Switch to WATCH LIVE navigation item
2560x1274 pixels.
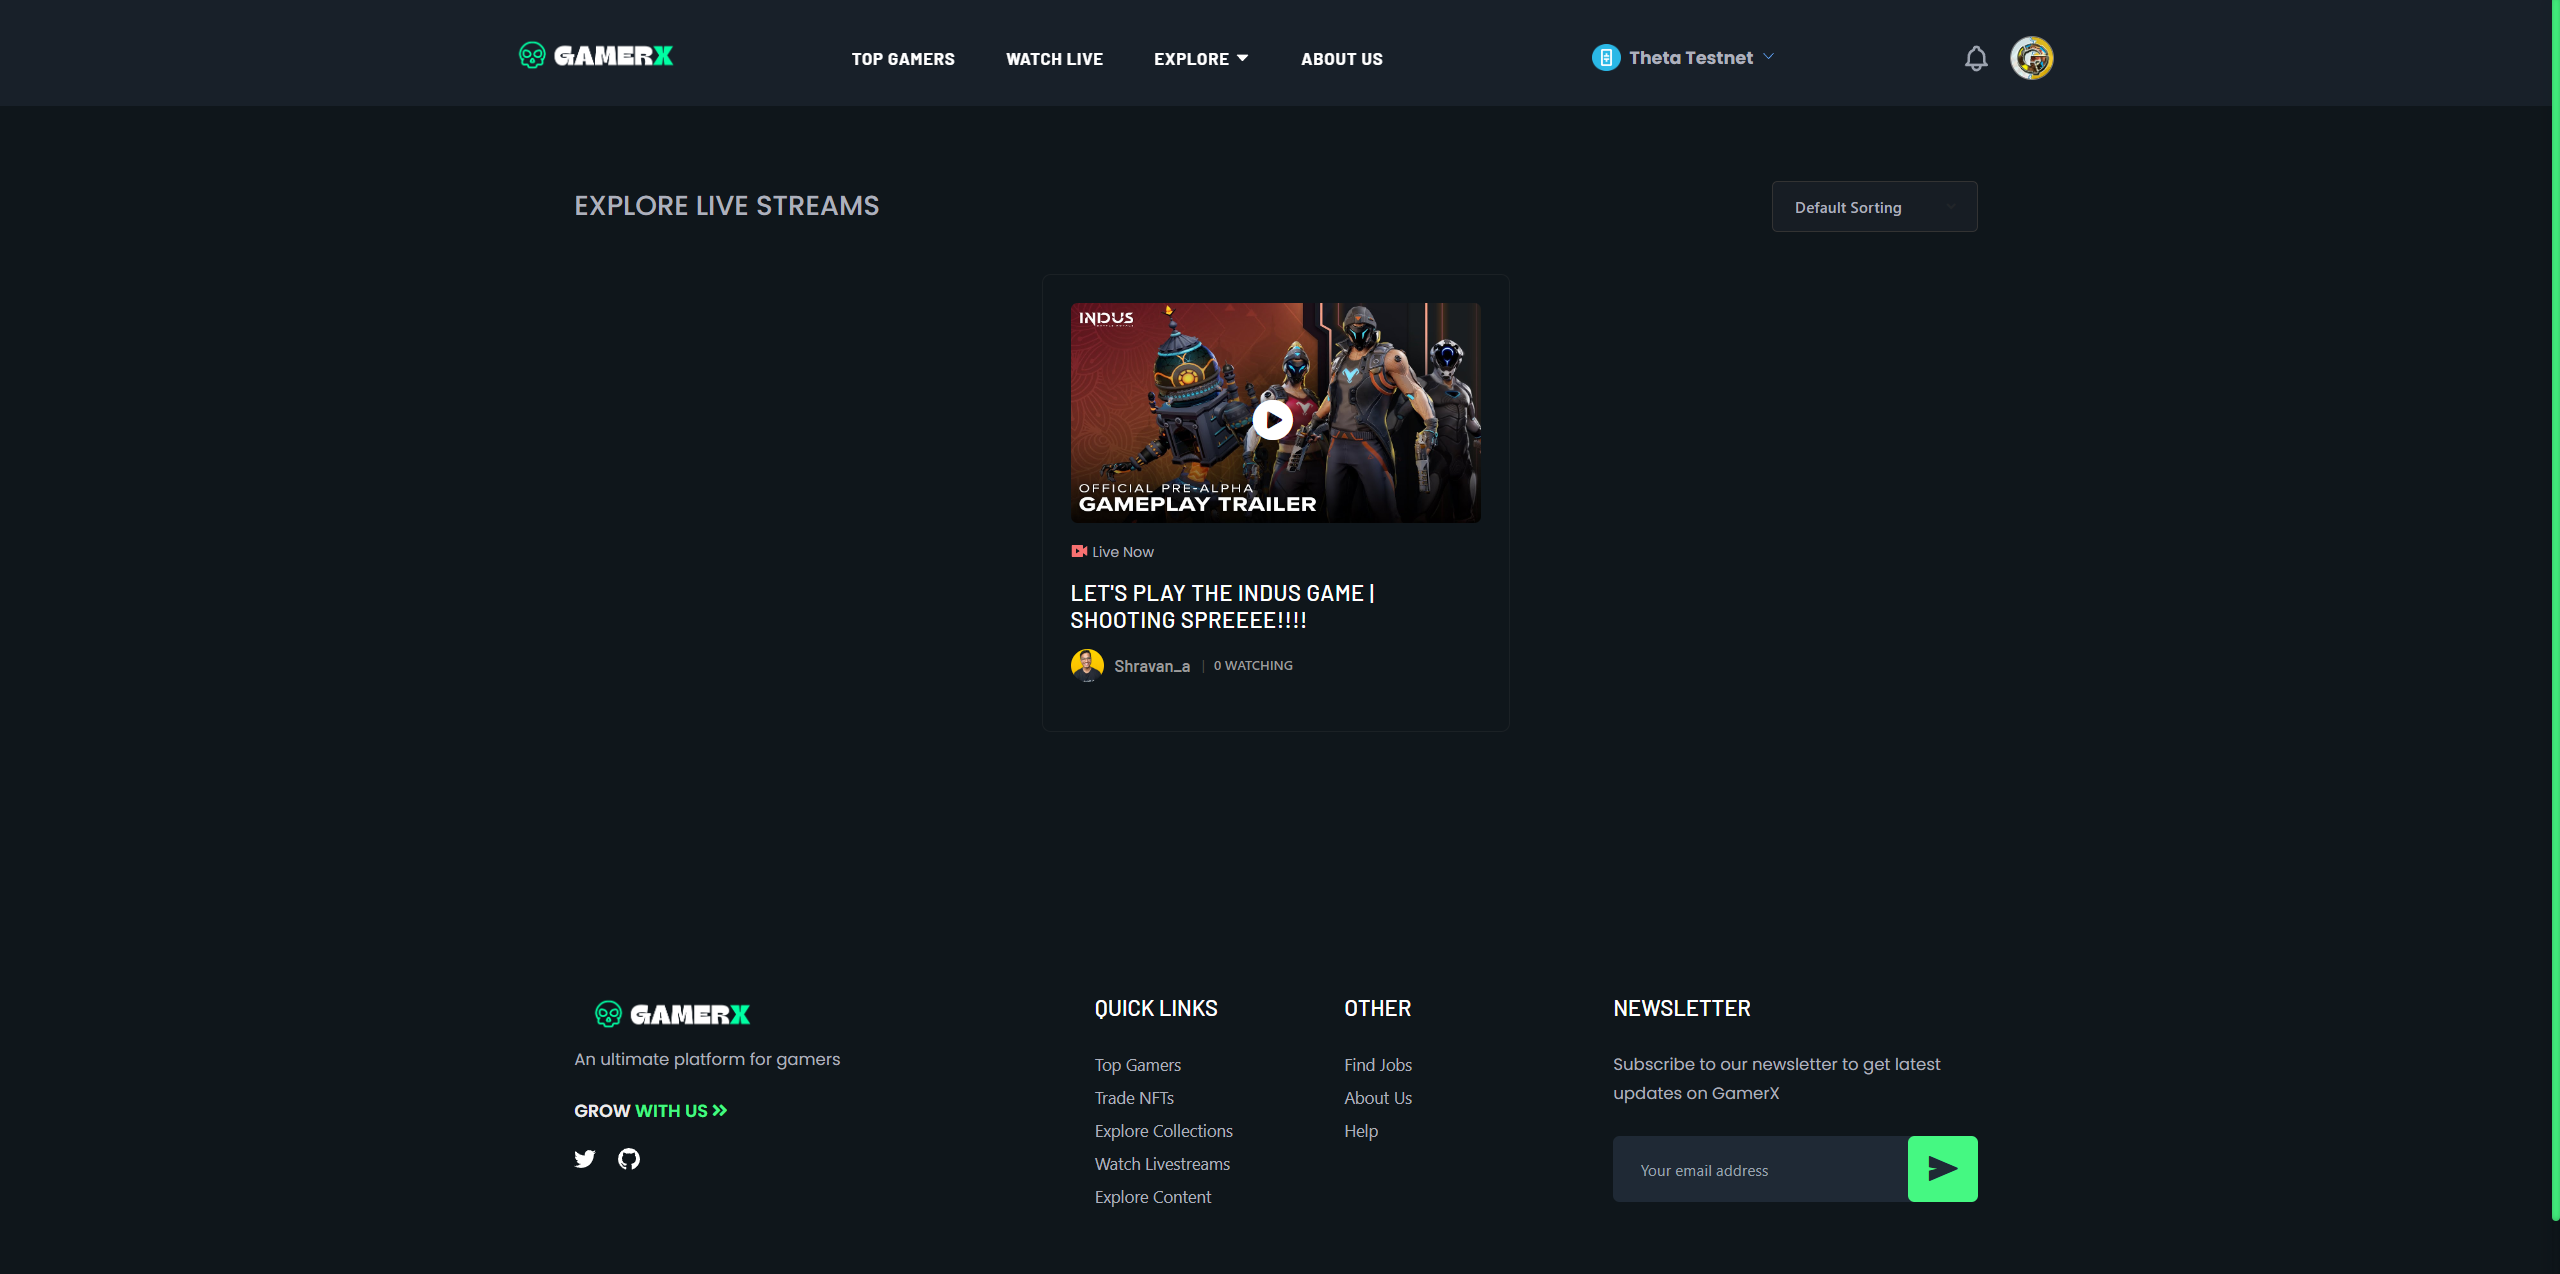coord(1054,58)
